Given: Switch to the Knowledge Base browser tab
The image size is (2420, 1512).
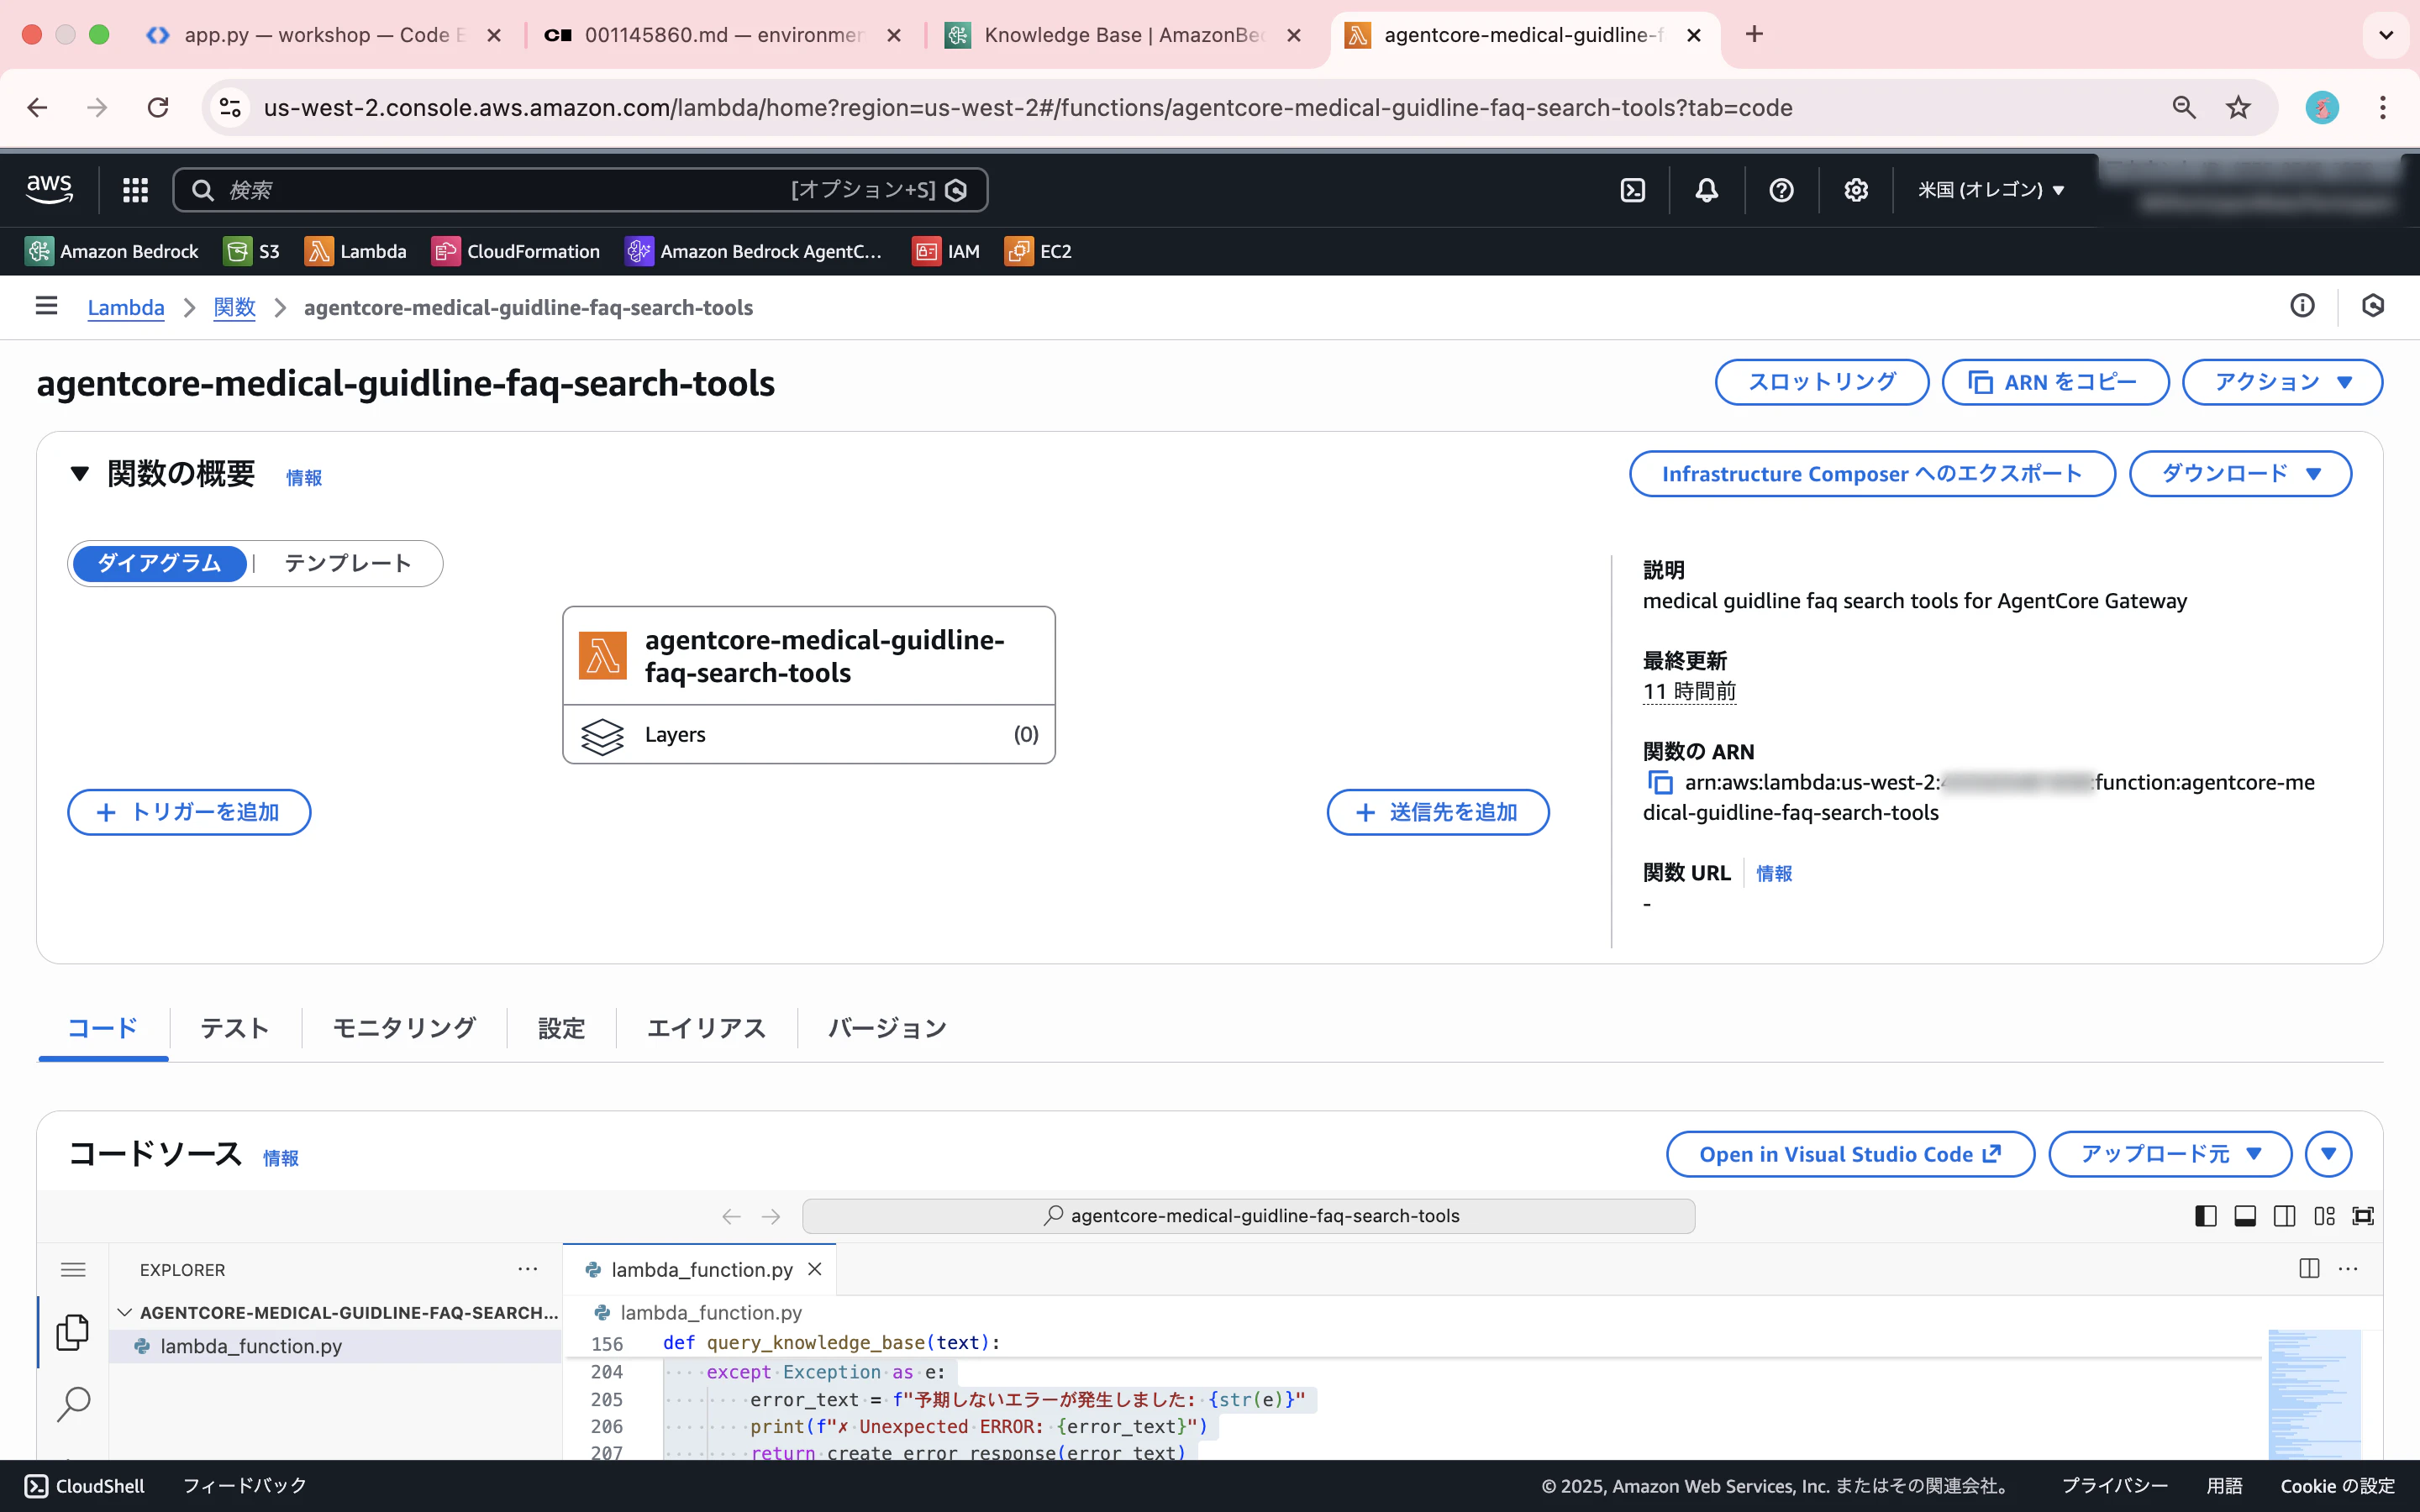Looking at the screenshot, I should pyautogui.click(x=1124, y=35).
